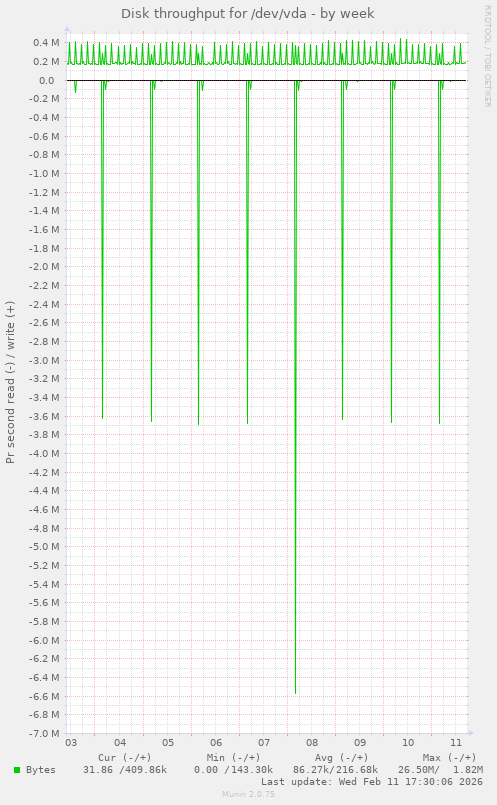Click the graph title 'Disk throughput for /dev/vda - by week'
497x805 pixels.
[x=247, y=14]
